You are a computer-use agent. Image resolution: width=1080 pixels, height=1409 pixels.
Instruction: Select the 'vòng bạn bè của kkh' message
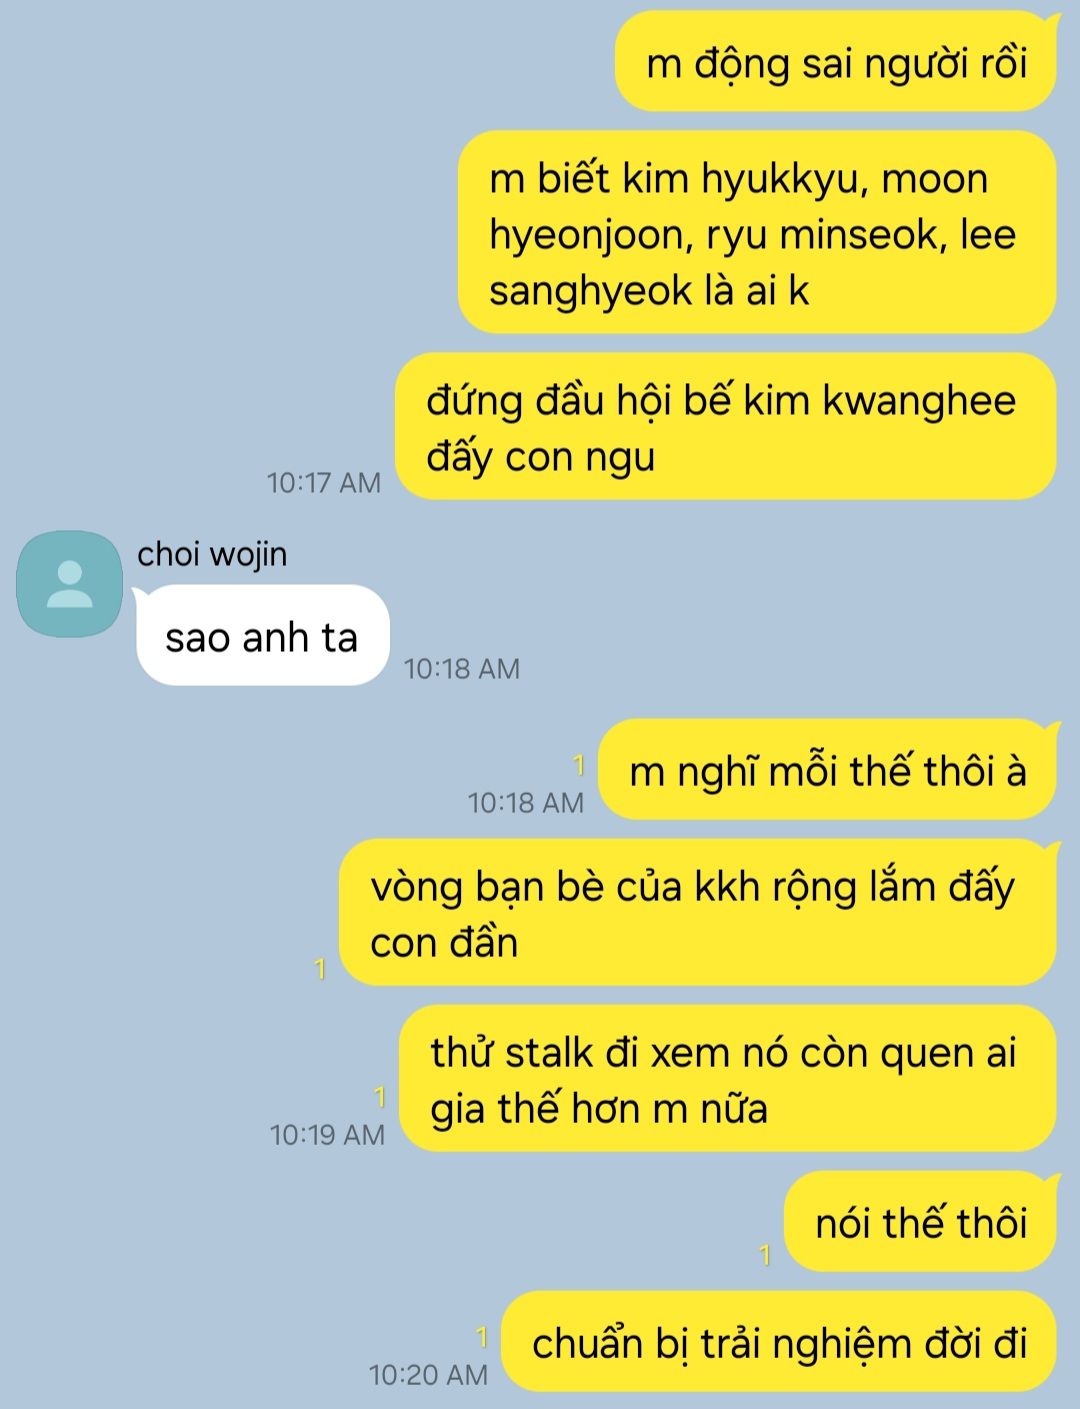tap(698, 913)
